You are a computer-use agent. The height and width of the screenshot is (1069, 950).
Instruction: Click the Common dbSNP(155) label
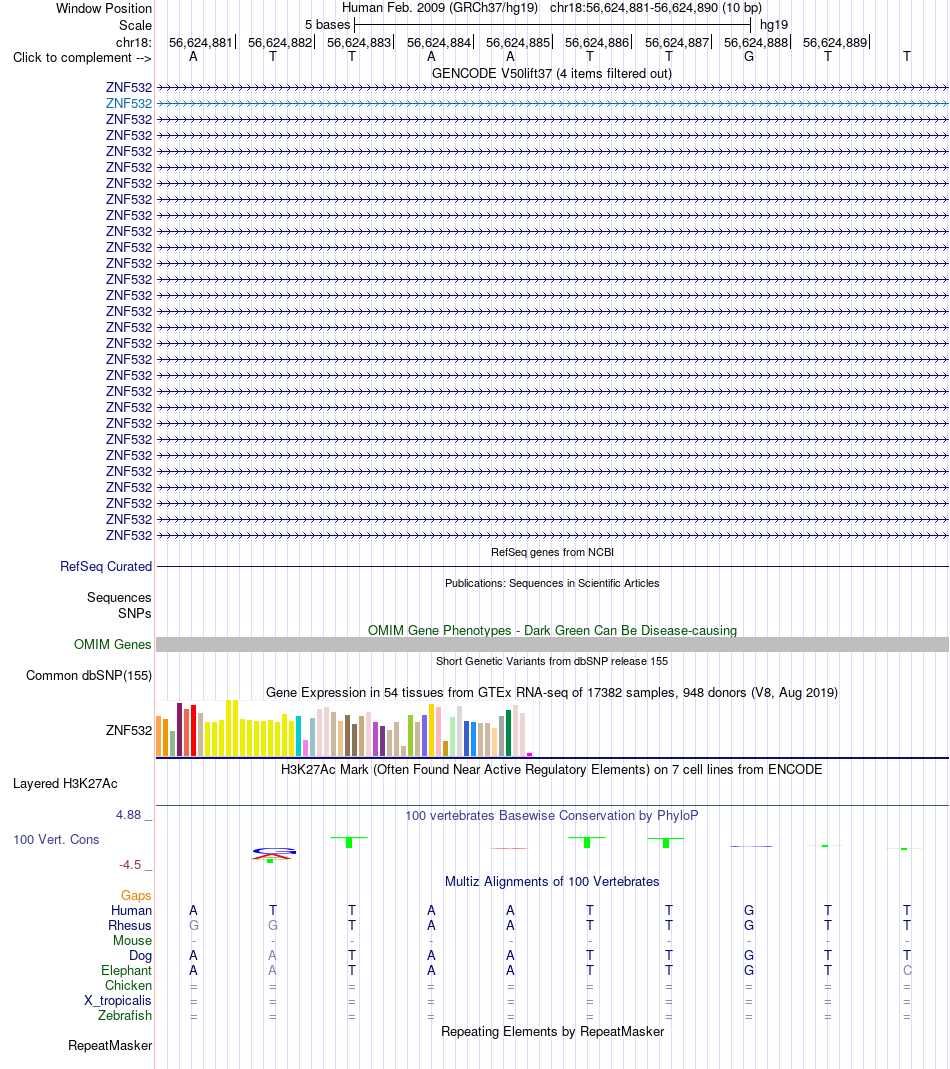click(x=89, y=676)
